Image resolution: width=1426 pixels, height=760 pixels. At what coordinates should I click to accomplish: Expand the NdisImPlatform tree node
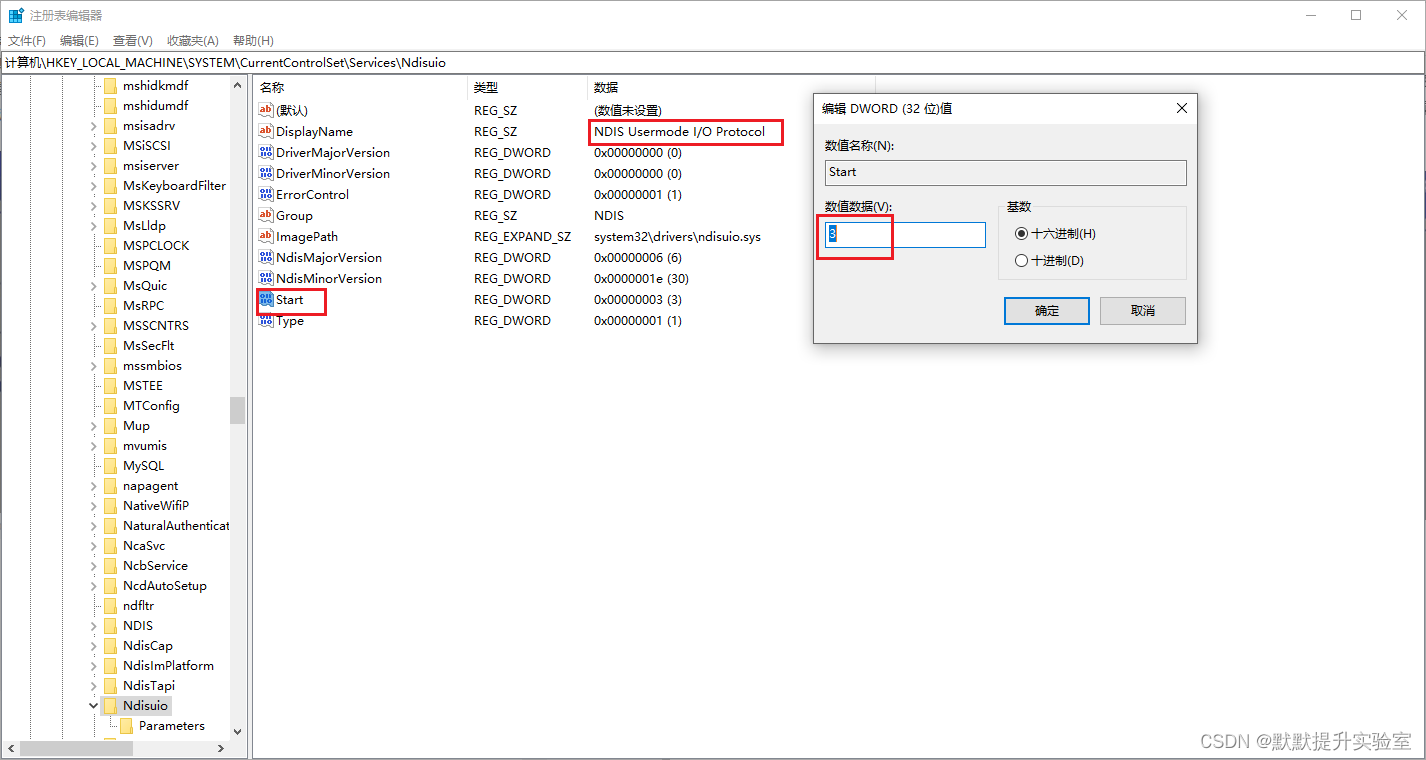pos(93,666)
